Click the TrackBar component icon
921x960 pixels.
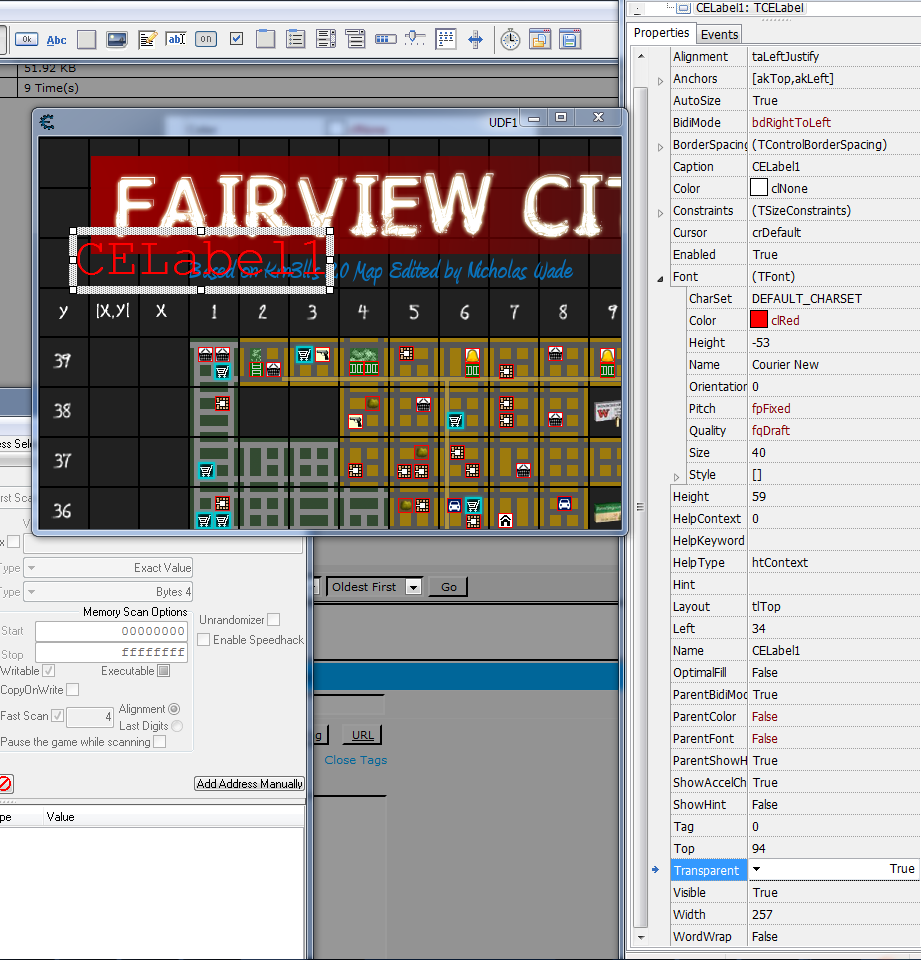tap(415, 40)
